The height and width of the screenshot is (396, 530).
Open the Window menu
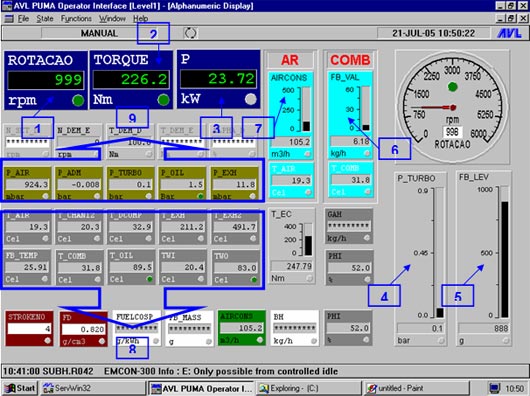pyautogui.click(x=112, y=19)
